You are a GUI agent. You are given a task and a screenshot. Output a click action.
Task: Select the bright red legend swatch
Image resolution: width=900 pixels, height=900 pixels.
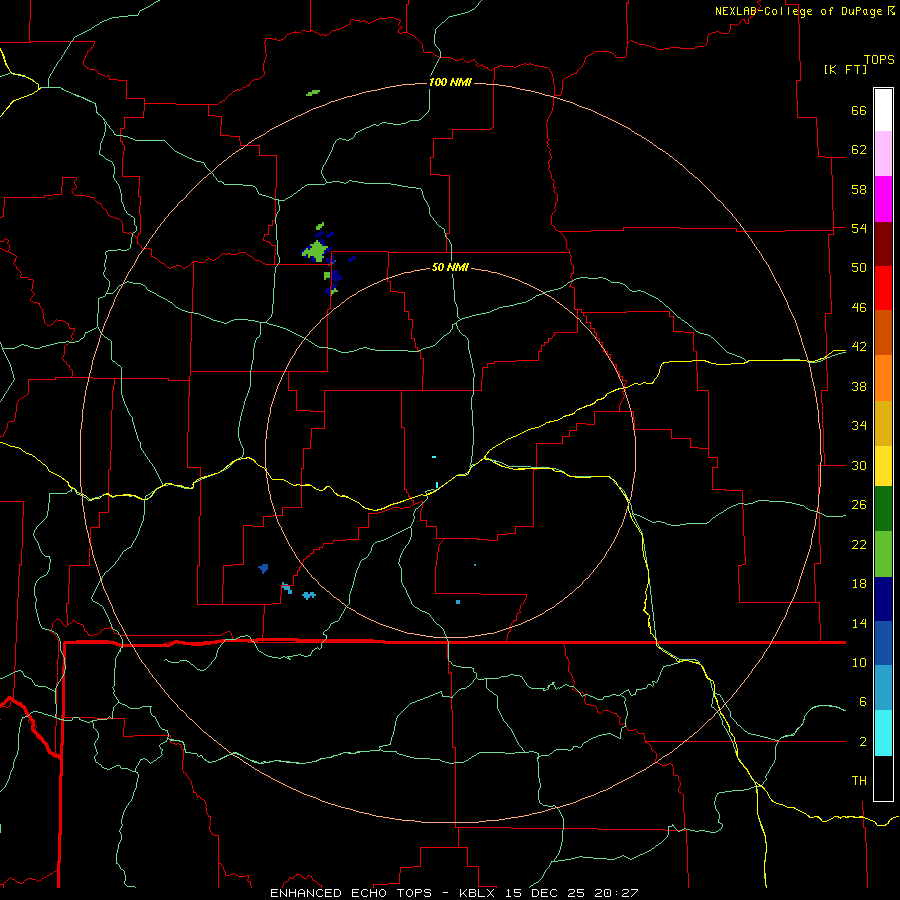click(883, 288)
